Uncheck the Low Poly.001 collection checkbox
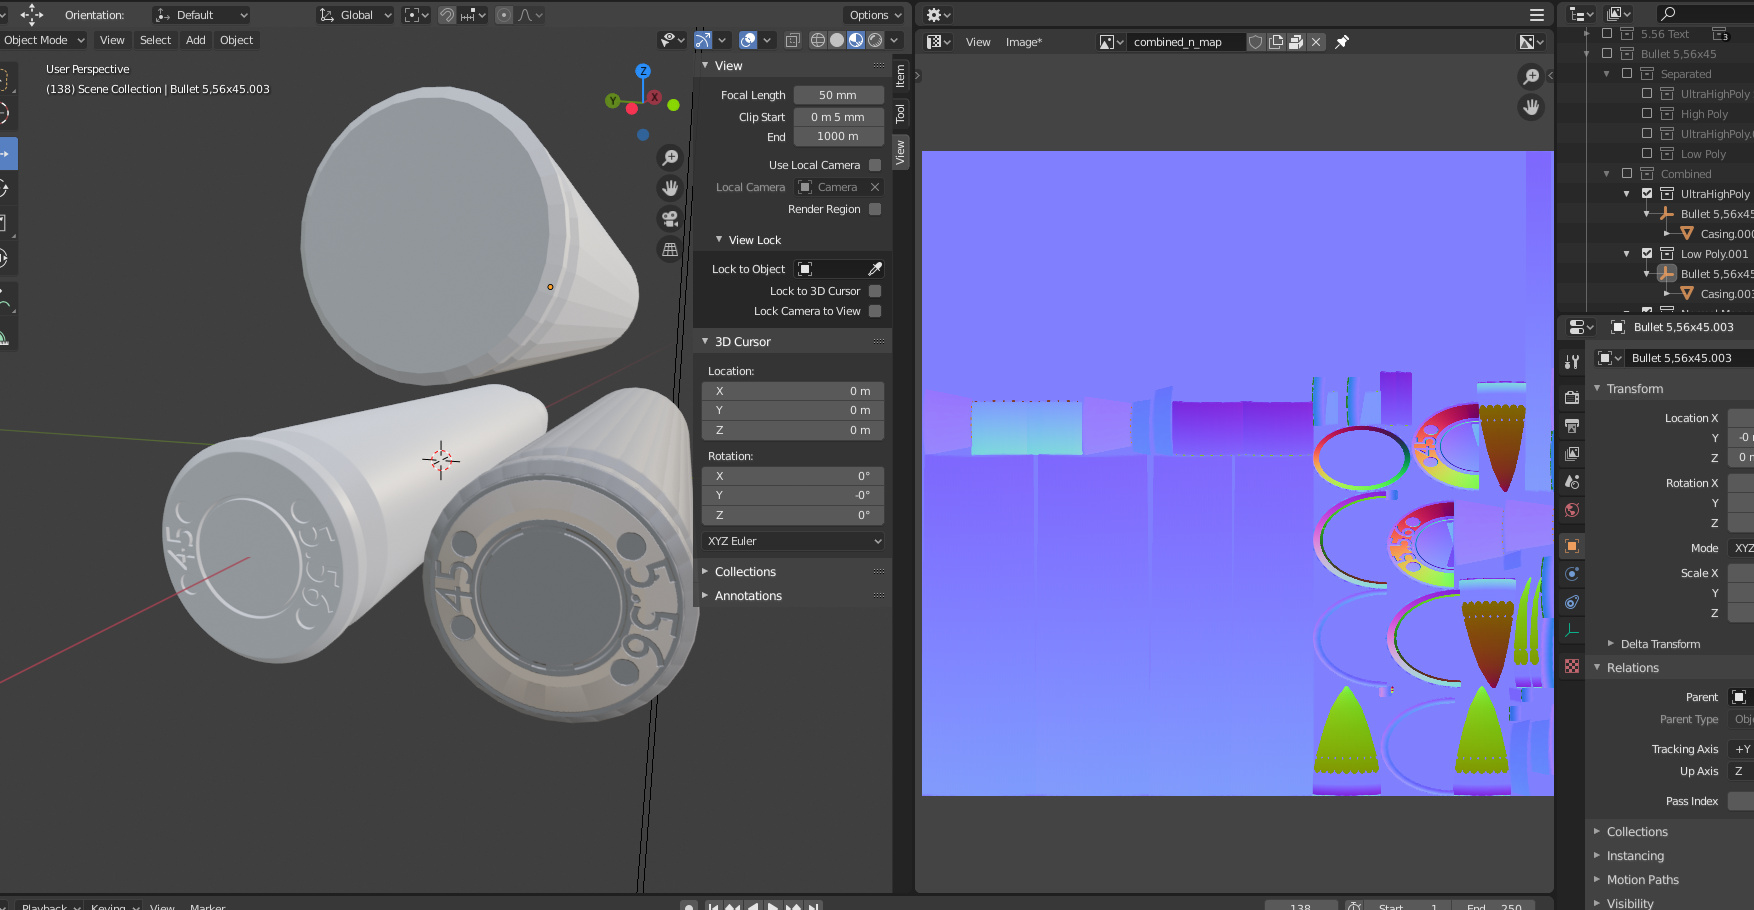Image resolution: width=1754 pixels, height=910 pixels. [x=1647, y=254]
